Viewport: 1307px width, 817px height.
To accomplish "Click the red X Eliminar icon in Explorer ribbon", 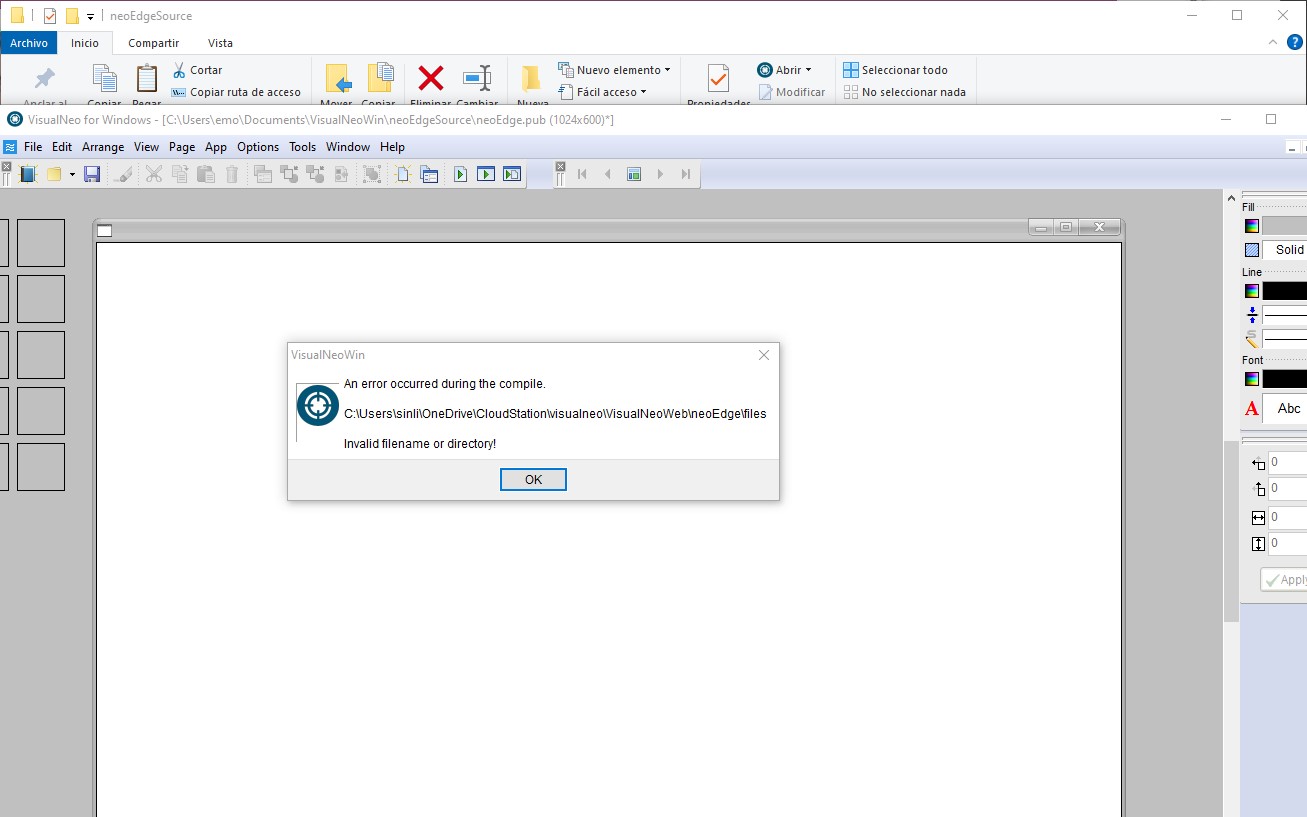I will (431, 78).
